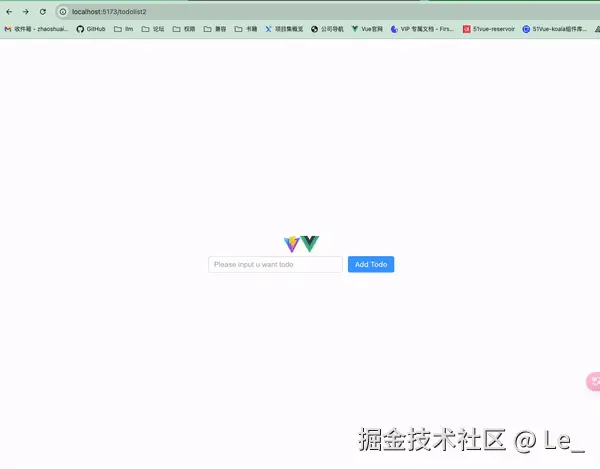The height and width of the screenshot is (469, 600).
Task: Open the 权限 bookmarks folder
Action: click(x=184, y=29)
